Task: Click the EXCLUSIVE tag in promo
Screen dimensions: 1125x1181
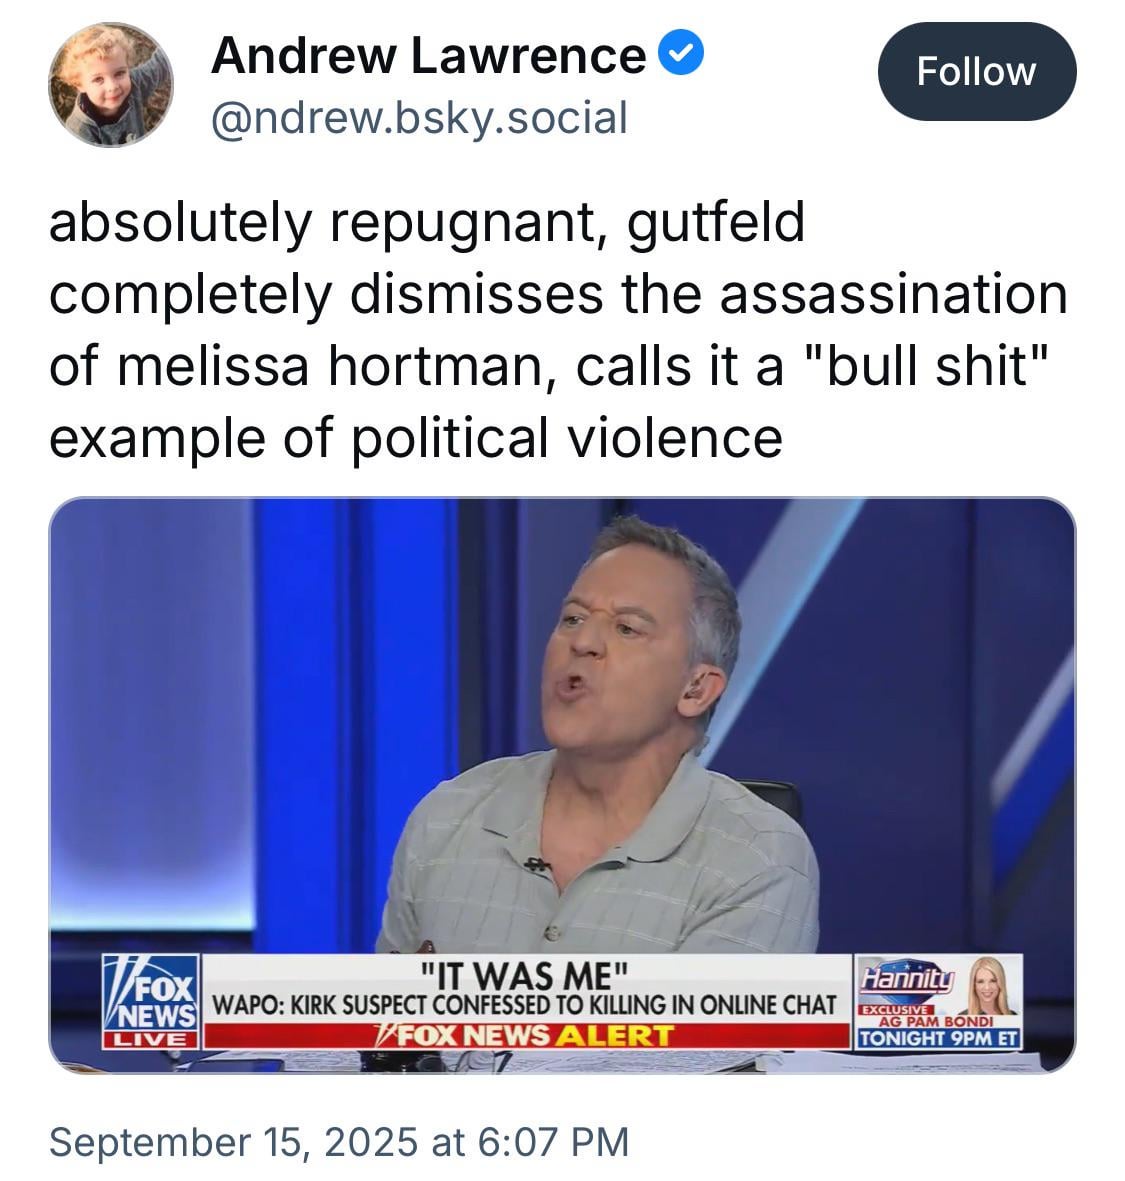Action: [x=897, y=1009]
